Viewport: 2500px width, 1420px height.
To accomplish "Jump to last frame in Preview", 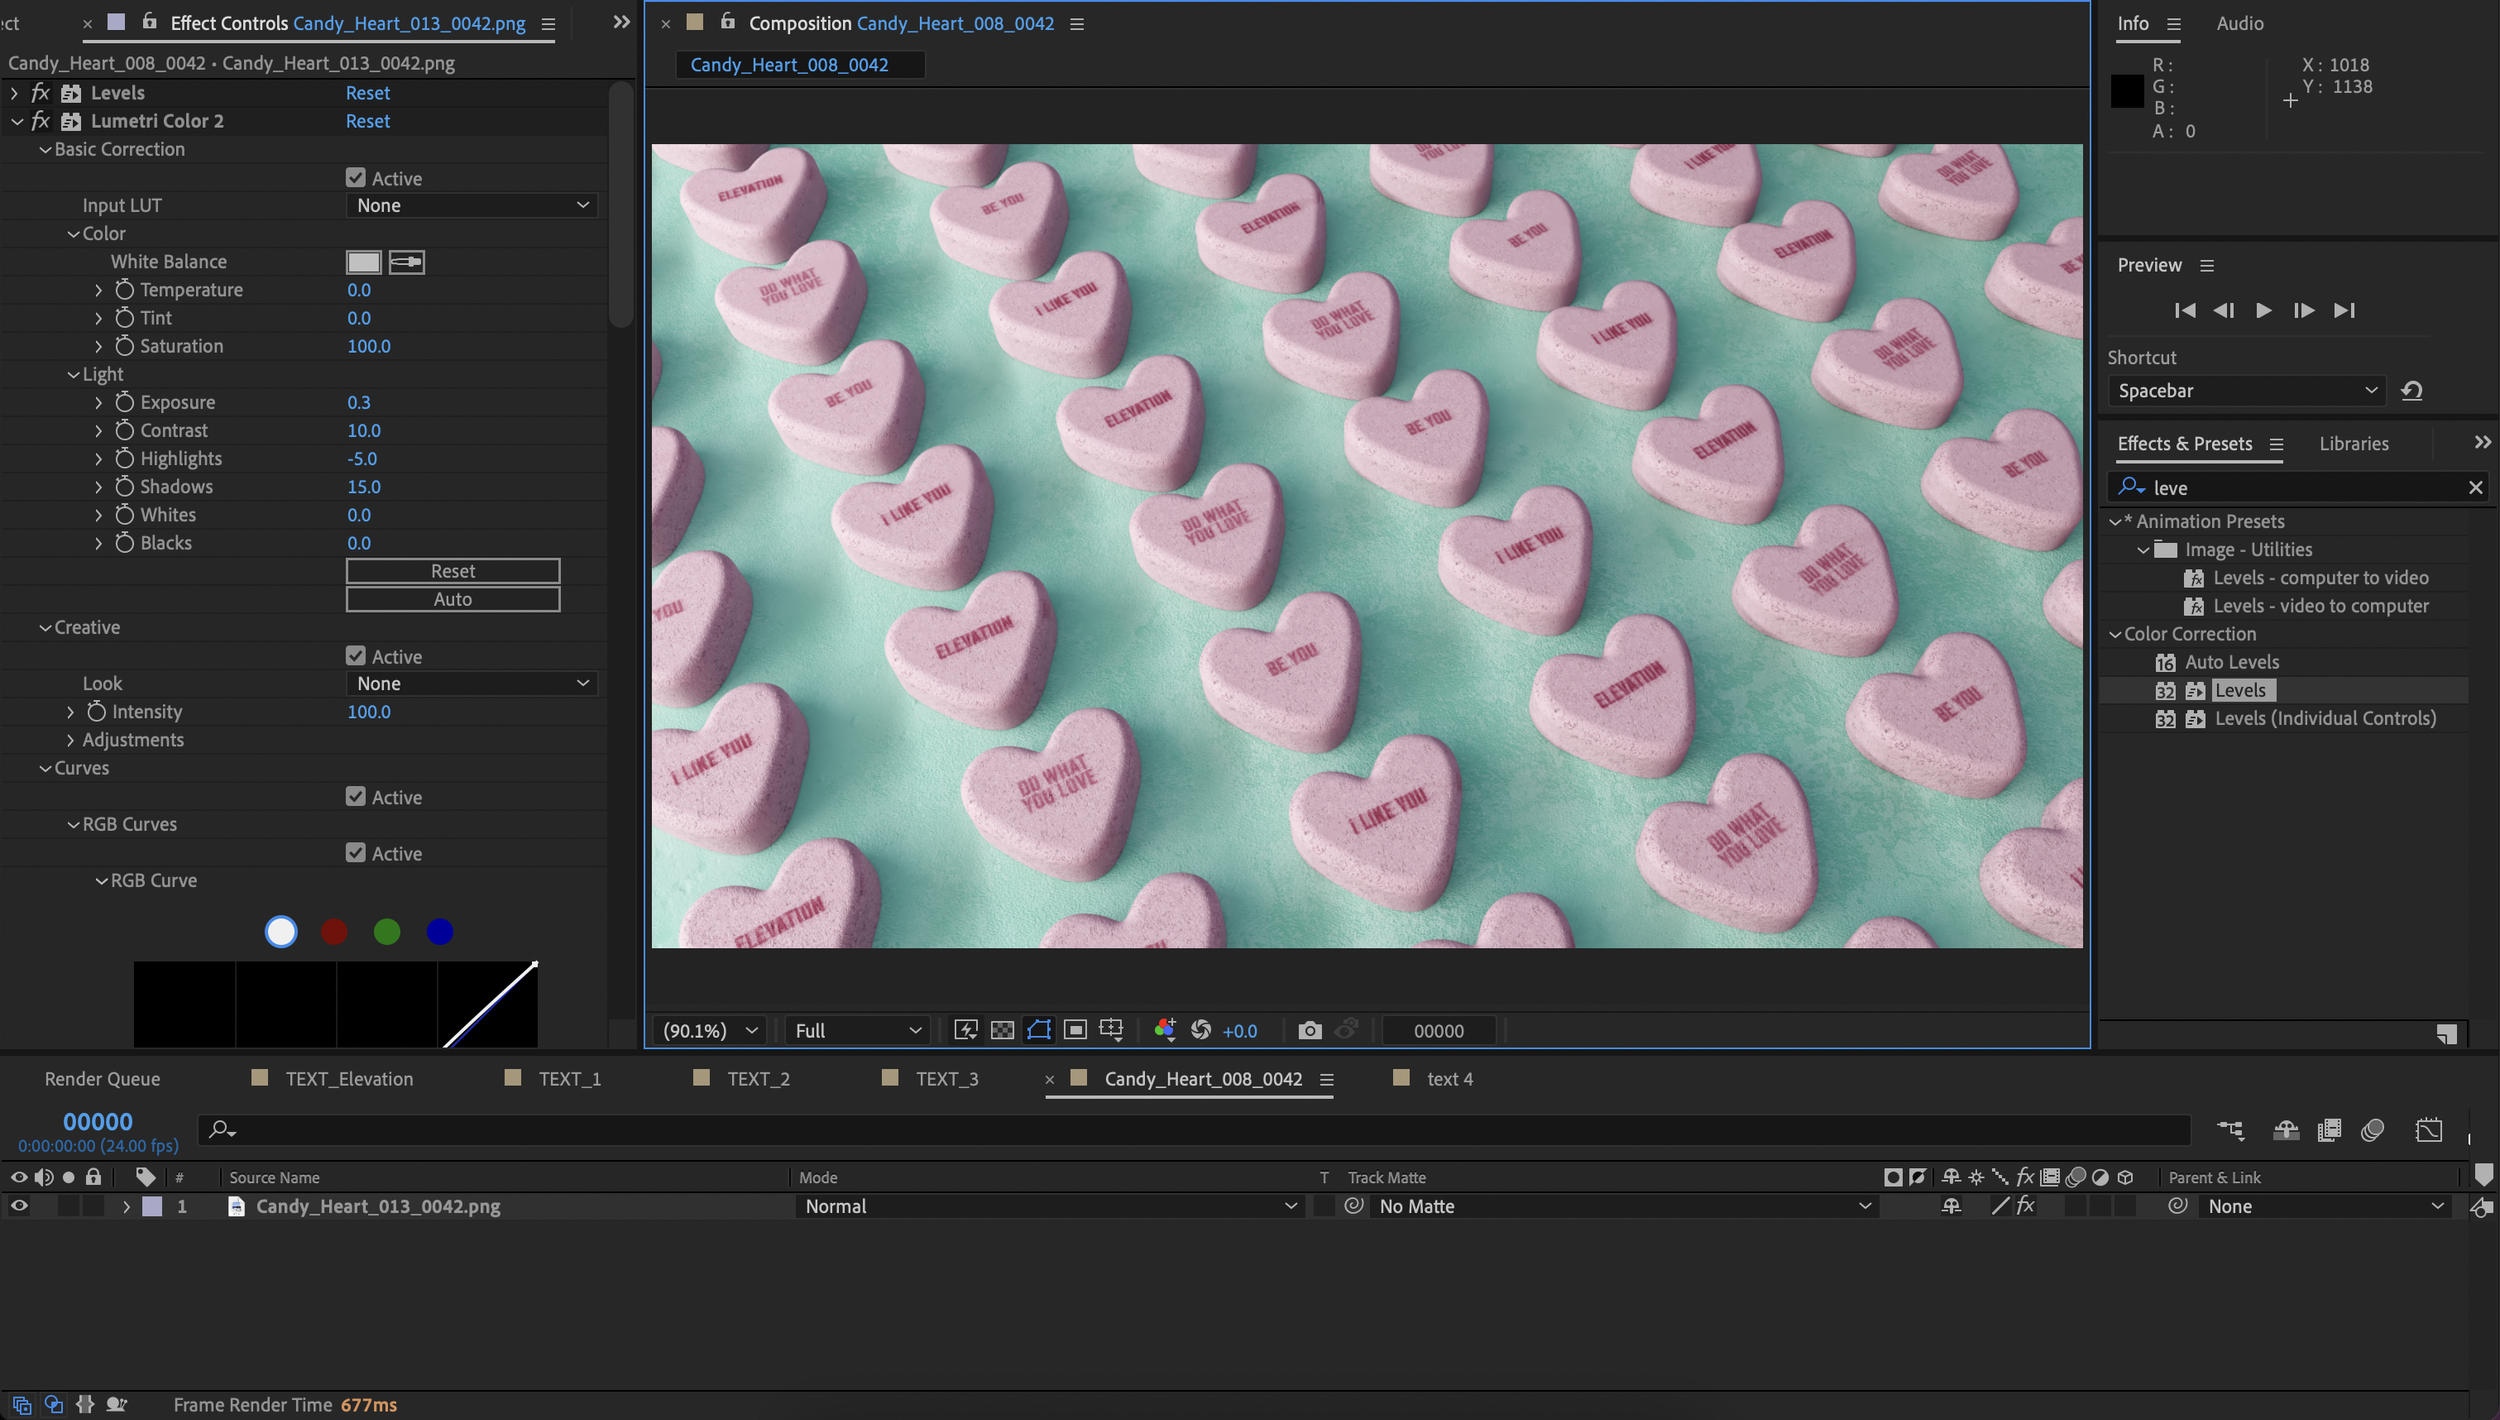I will click(2345, 311).
